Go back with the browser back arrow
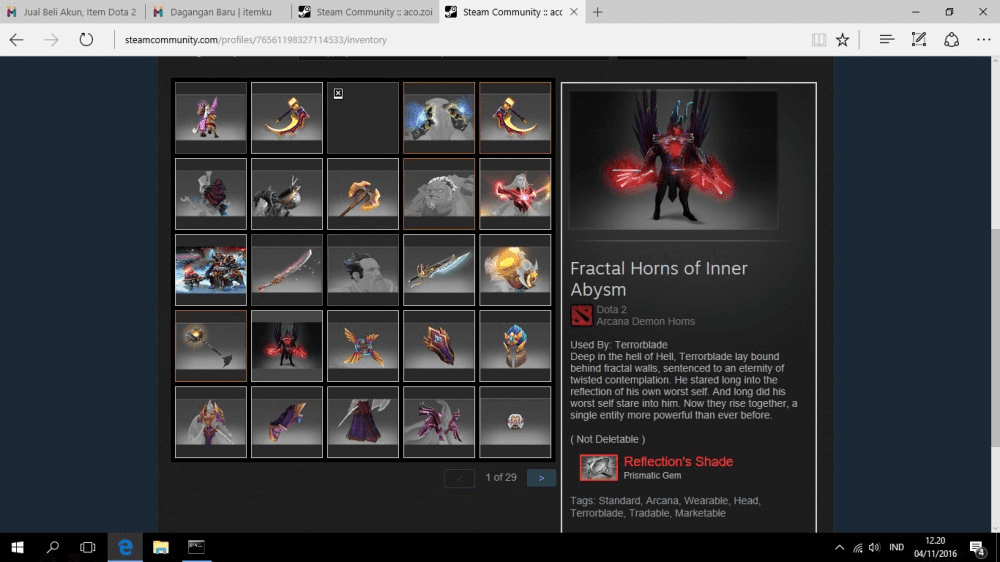 tap(17, 40)
